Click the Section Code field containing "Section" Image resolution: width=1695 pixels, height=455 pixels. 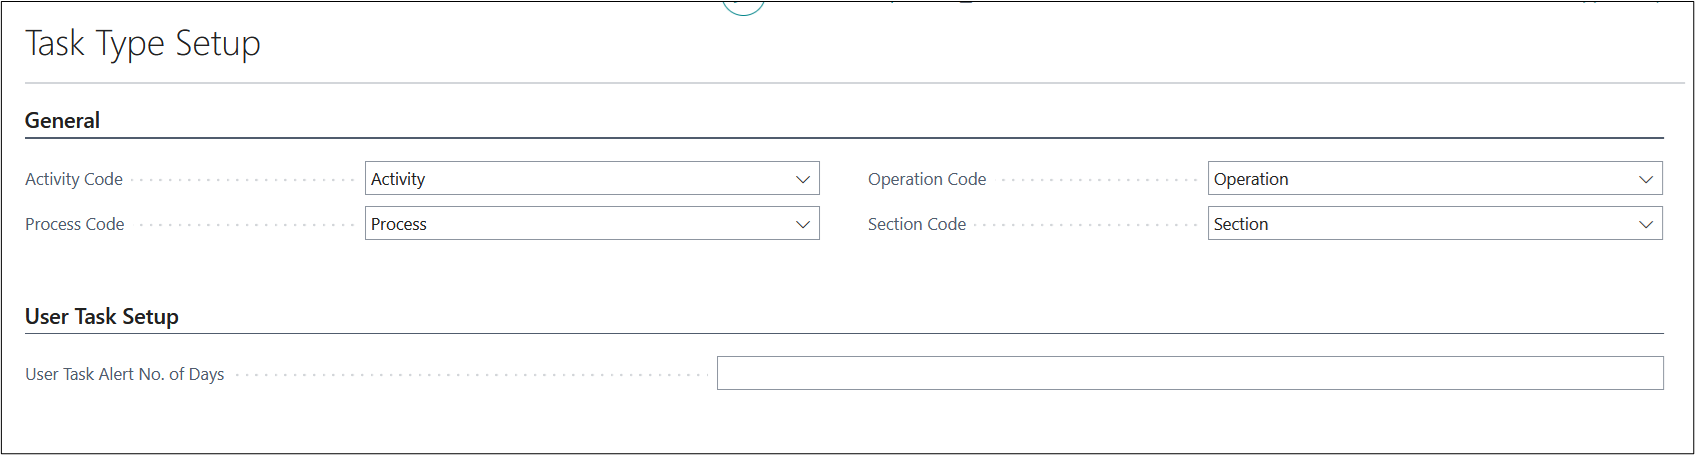[x=1420, y=224]
